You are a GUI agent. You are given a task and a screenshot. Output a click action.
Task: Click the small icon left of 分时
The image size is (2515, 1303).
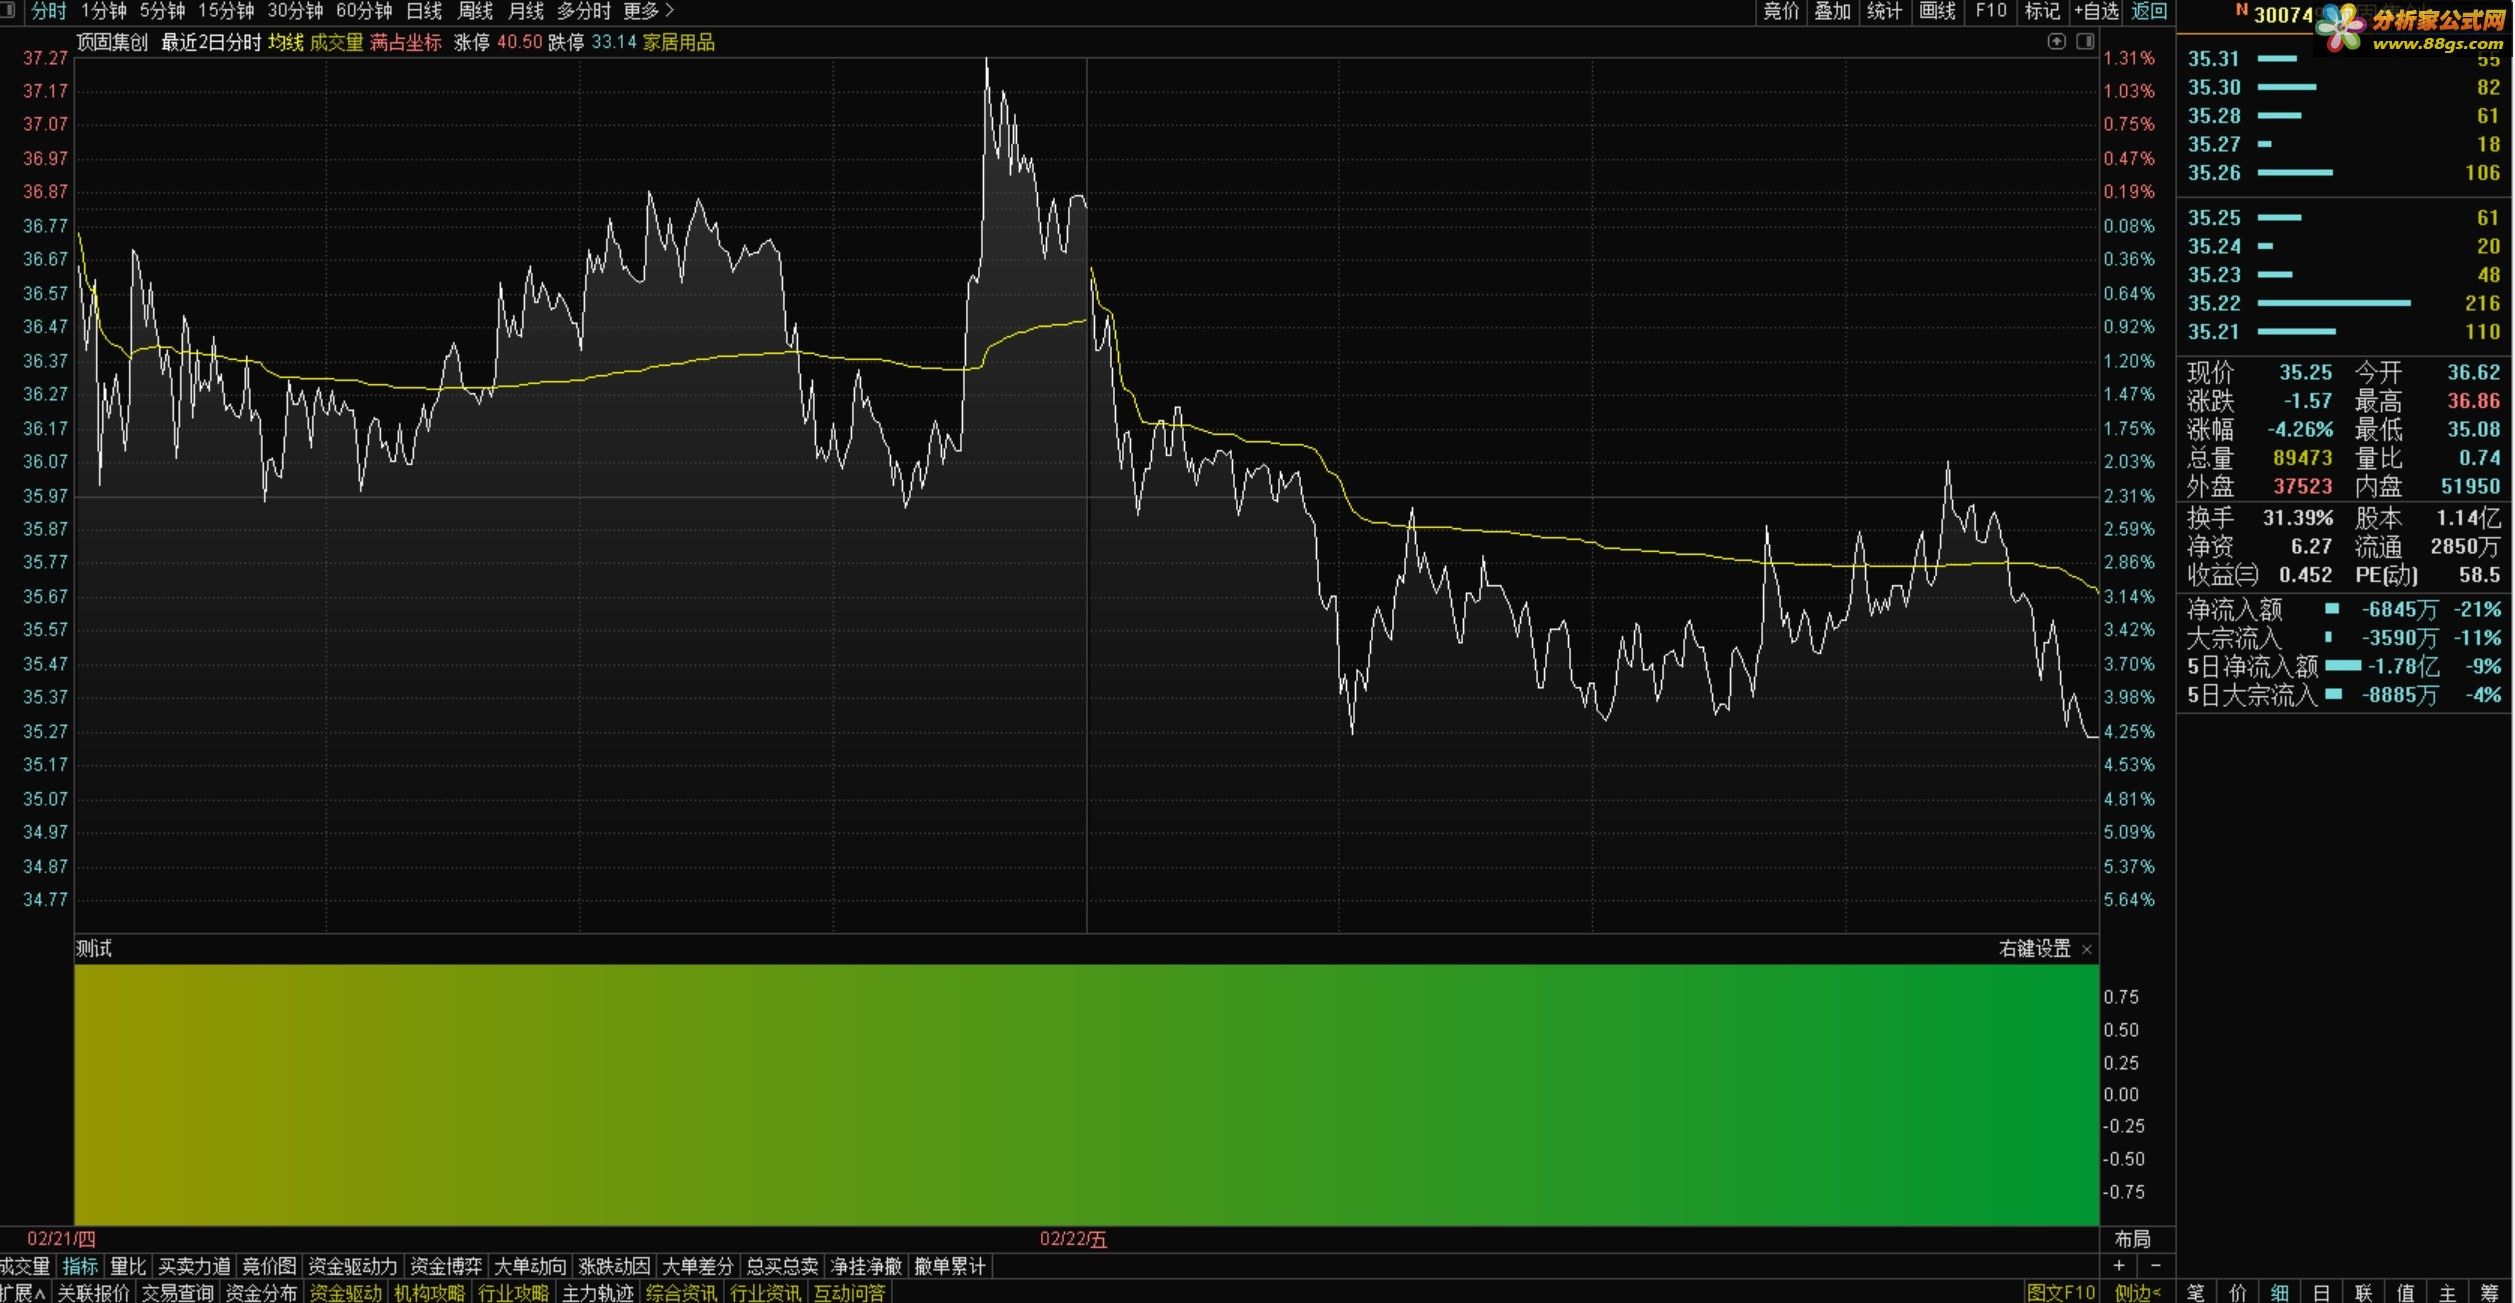tap(8, 11)
